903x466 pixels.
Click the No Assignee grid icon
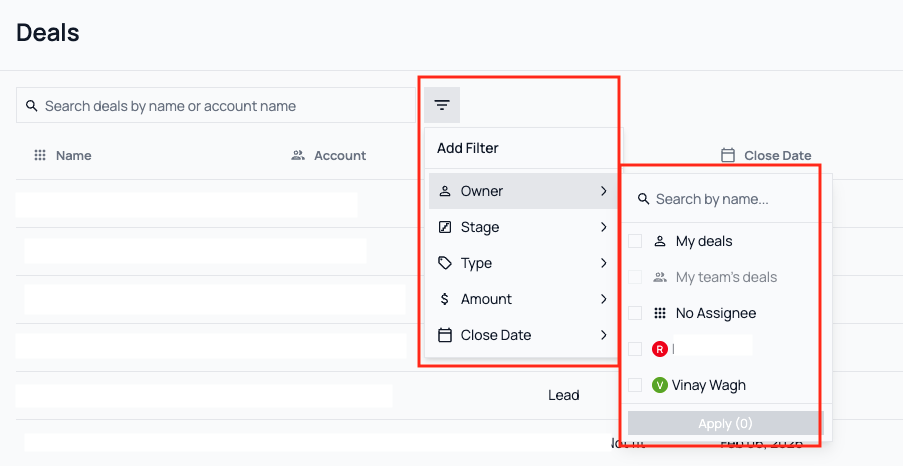point(660,313)
